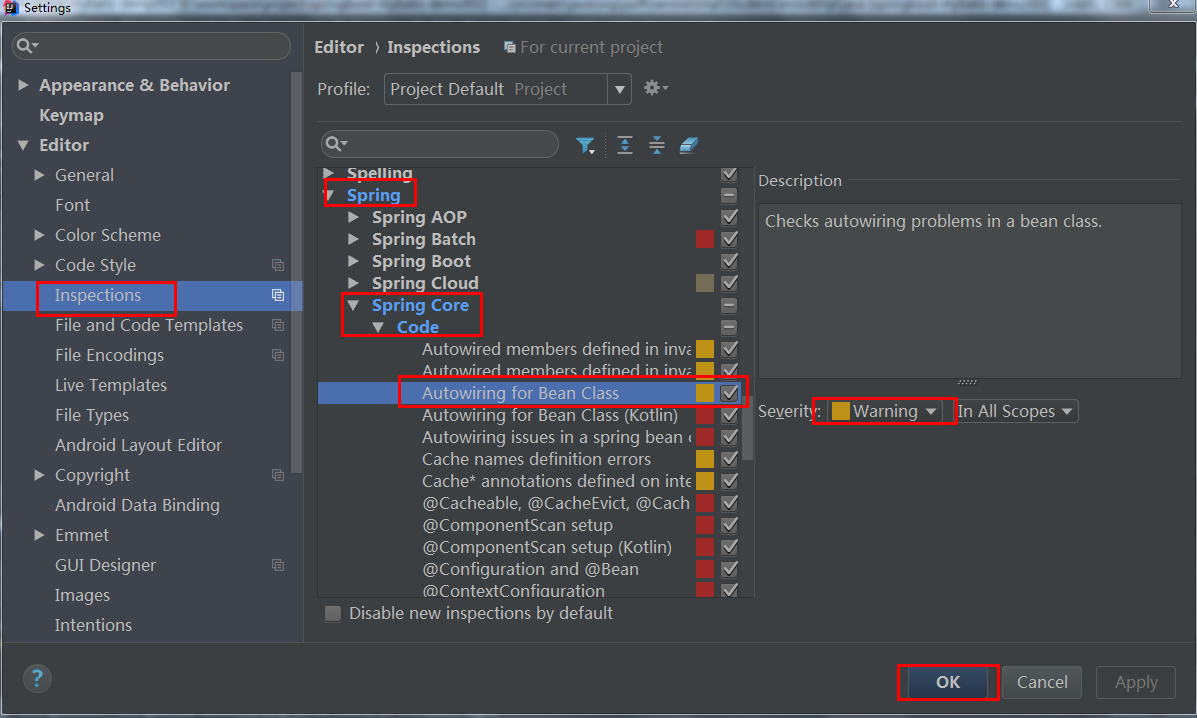Expand the Color Scheme node

point(40,235)
